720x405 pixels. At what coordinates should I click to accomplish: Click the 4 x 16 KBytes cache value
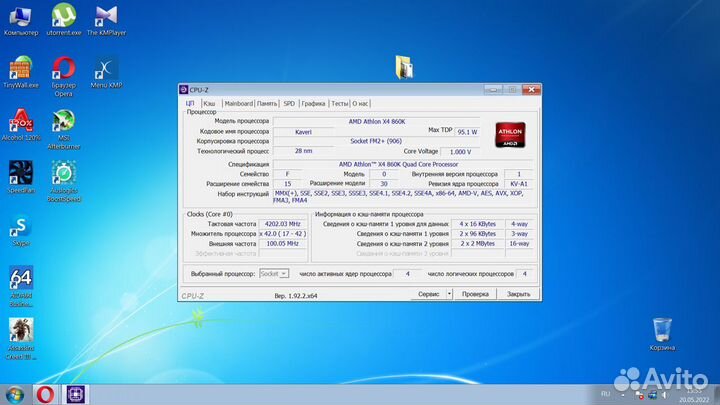coord(478,224)
